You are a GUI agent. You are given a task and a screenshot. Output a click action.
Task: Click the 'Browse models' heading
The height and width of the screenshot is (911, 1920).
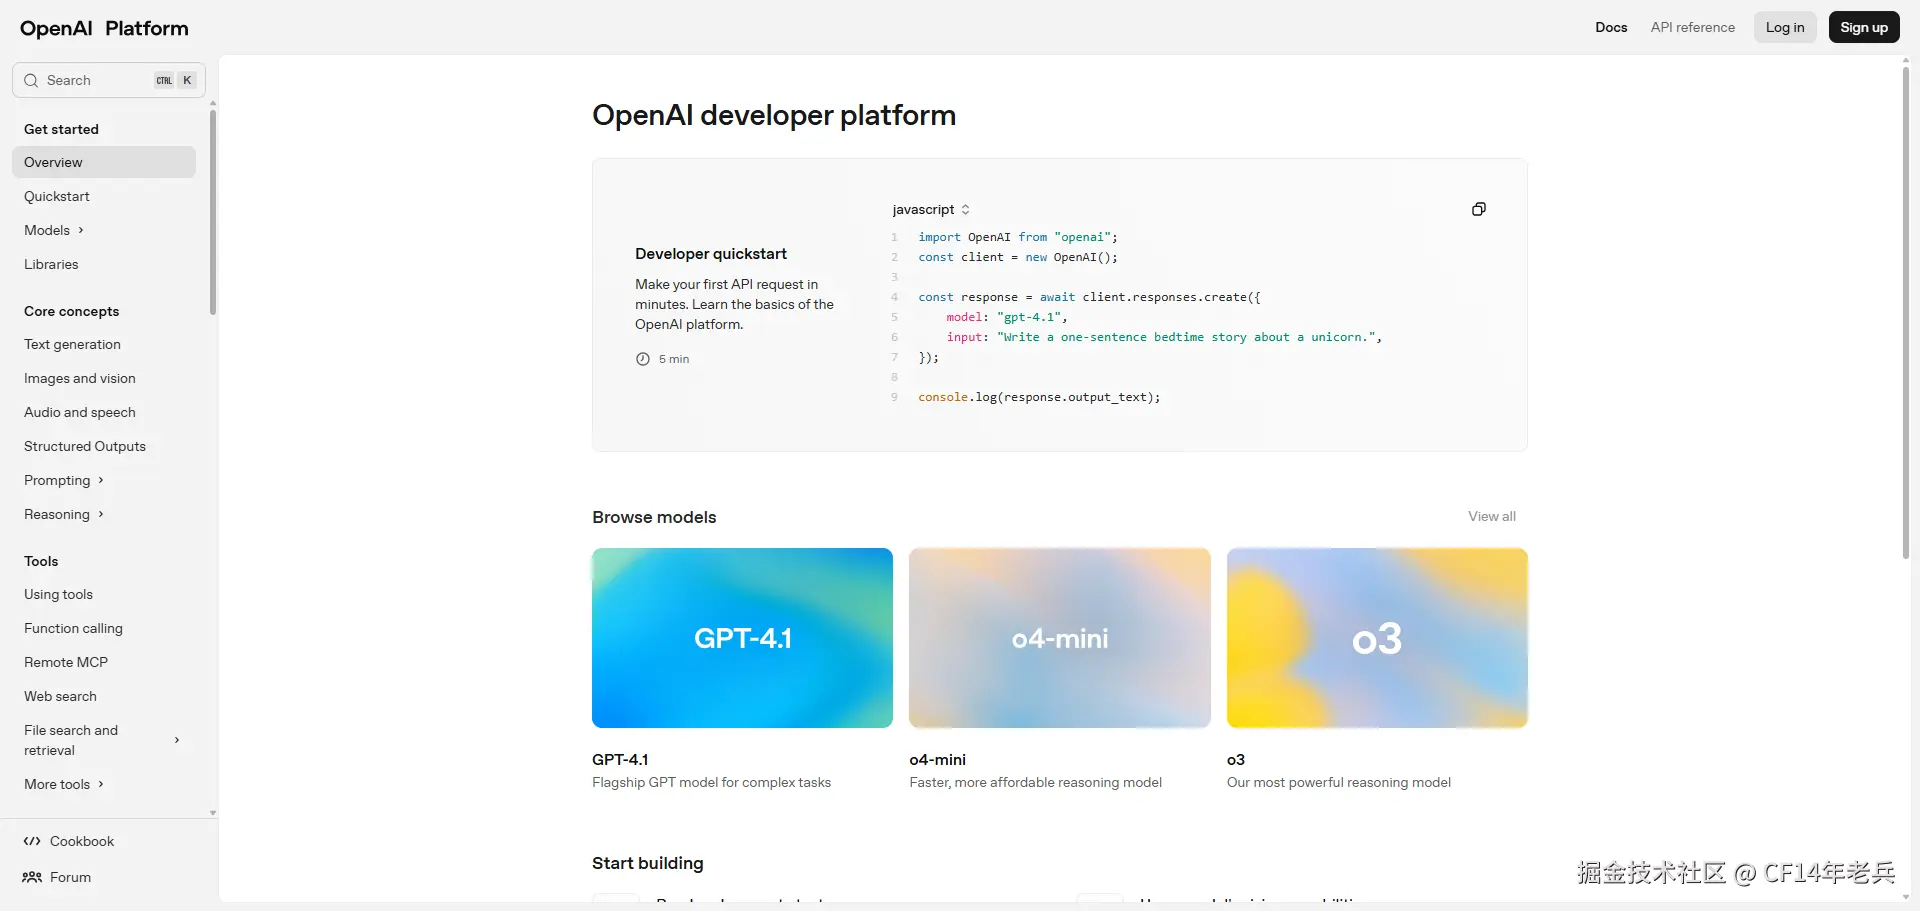click(654, 517)
